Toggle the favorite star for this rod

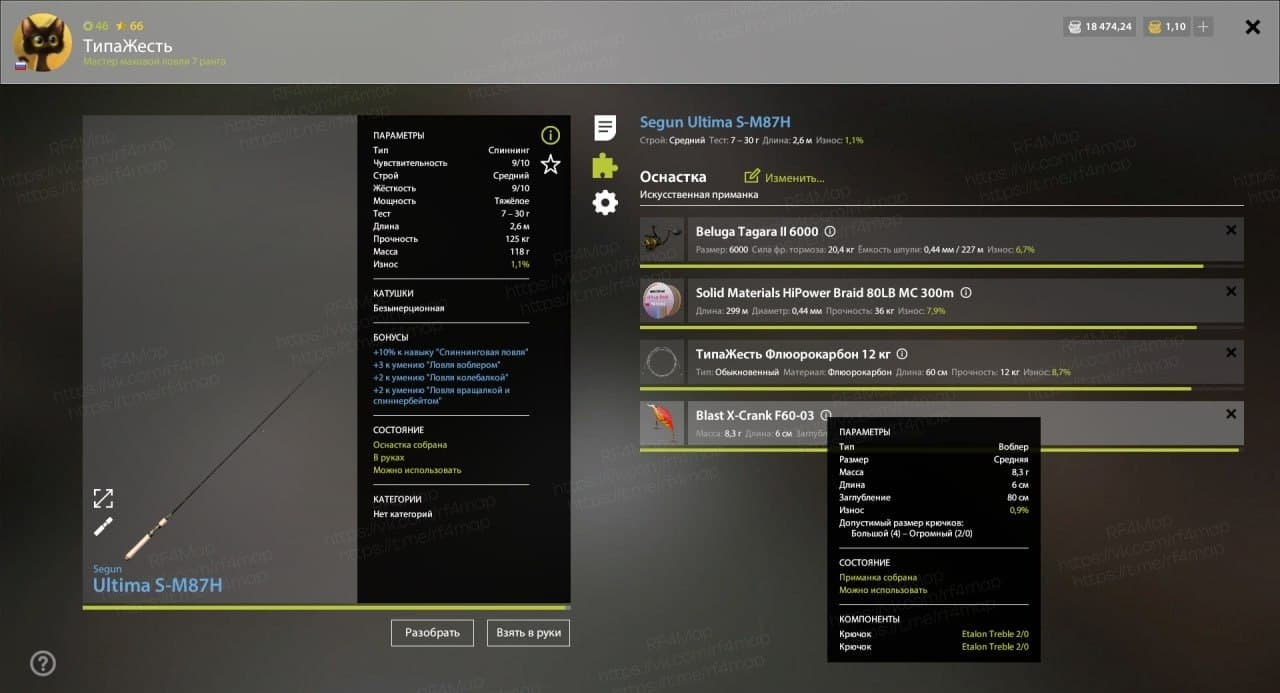(550, 165)
